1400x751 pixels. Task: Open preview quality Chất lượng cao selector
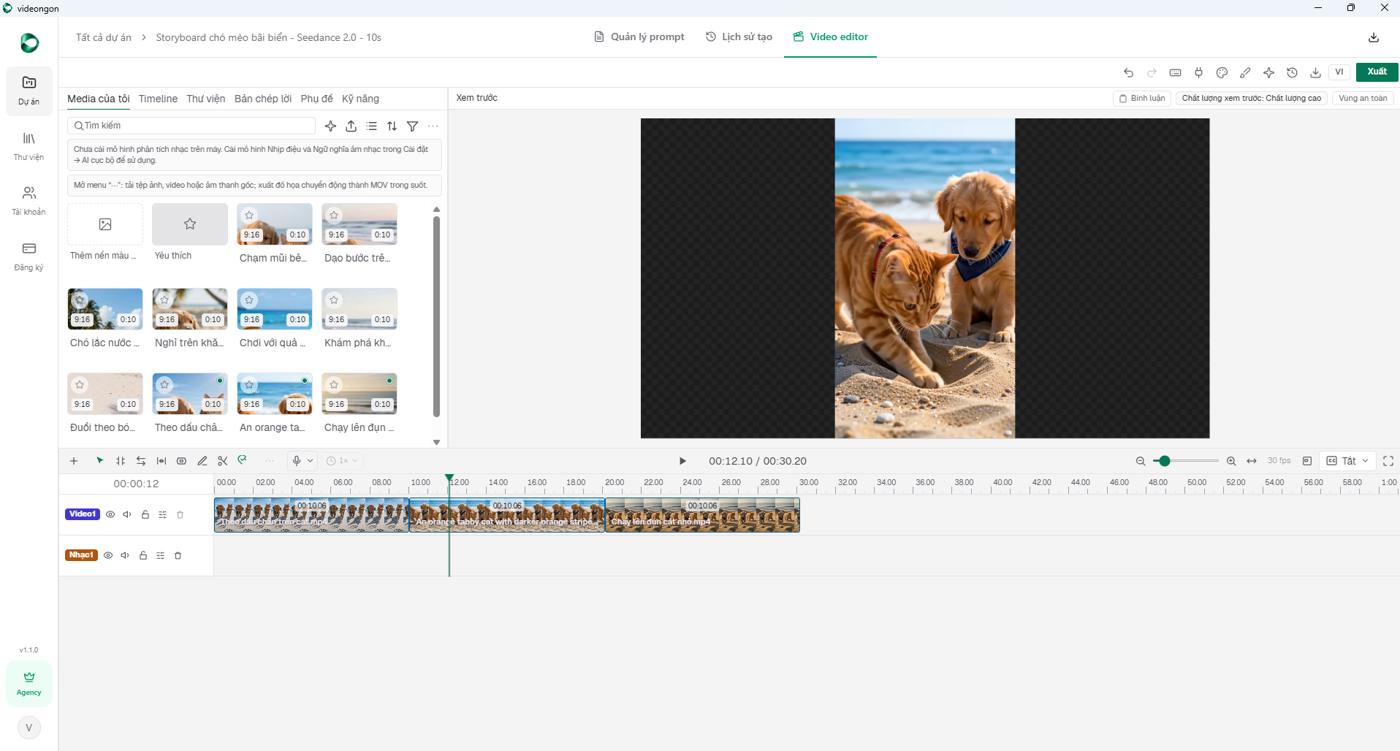pyautogui.click(x=1251, y=98)
